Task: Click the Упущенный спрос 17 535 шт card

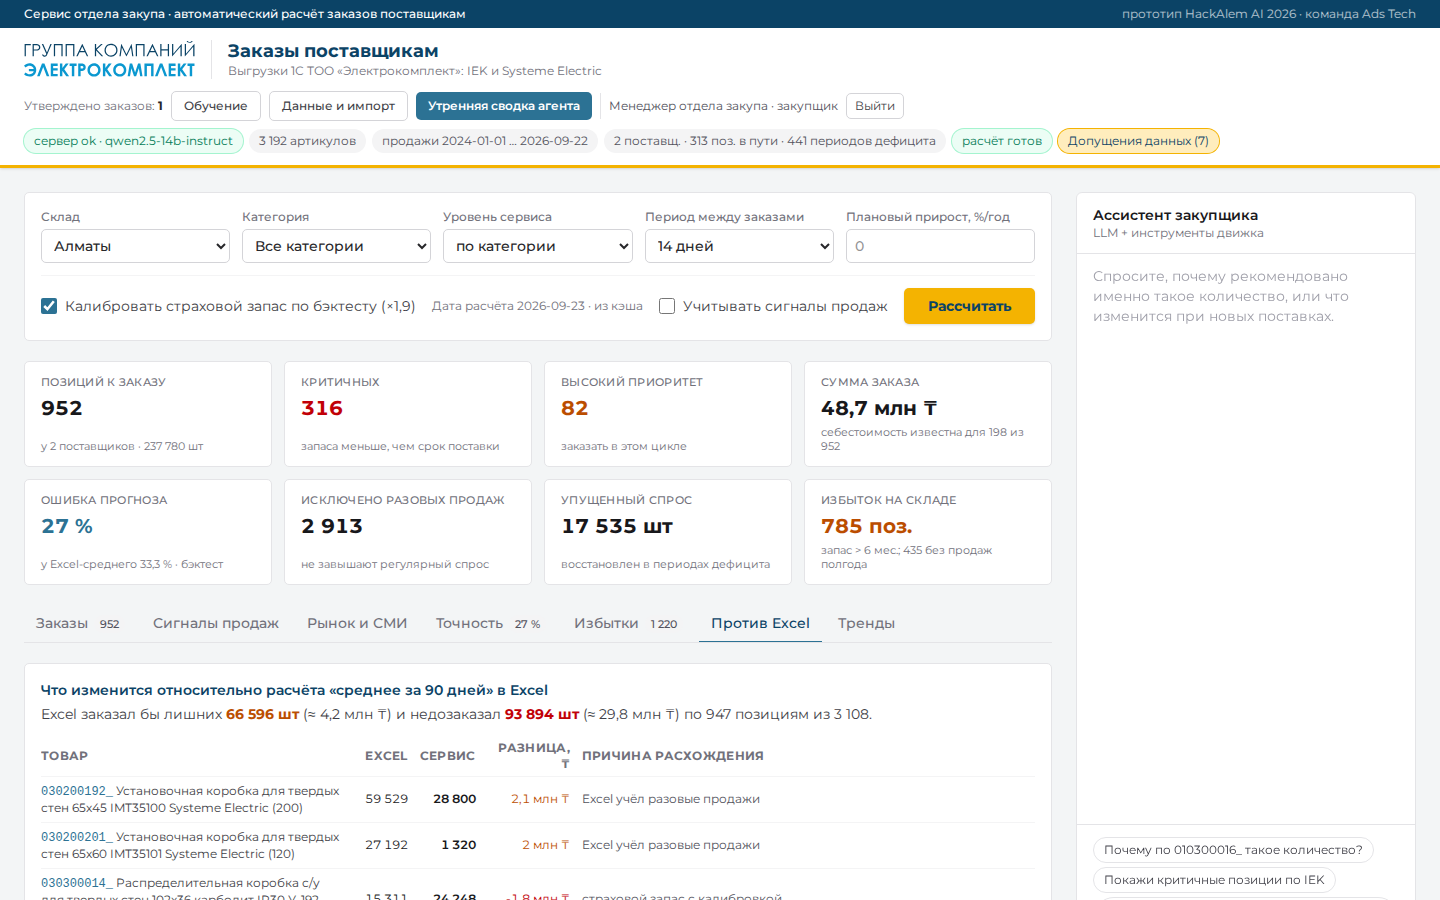Action: click(x=668, y=532)
